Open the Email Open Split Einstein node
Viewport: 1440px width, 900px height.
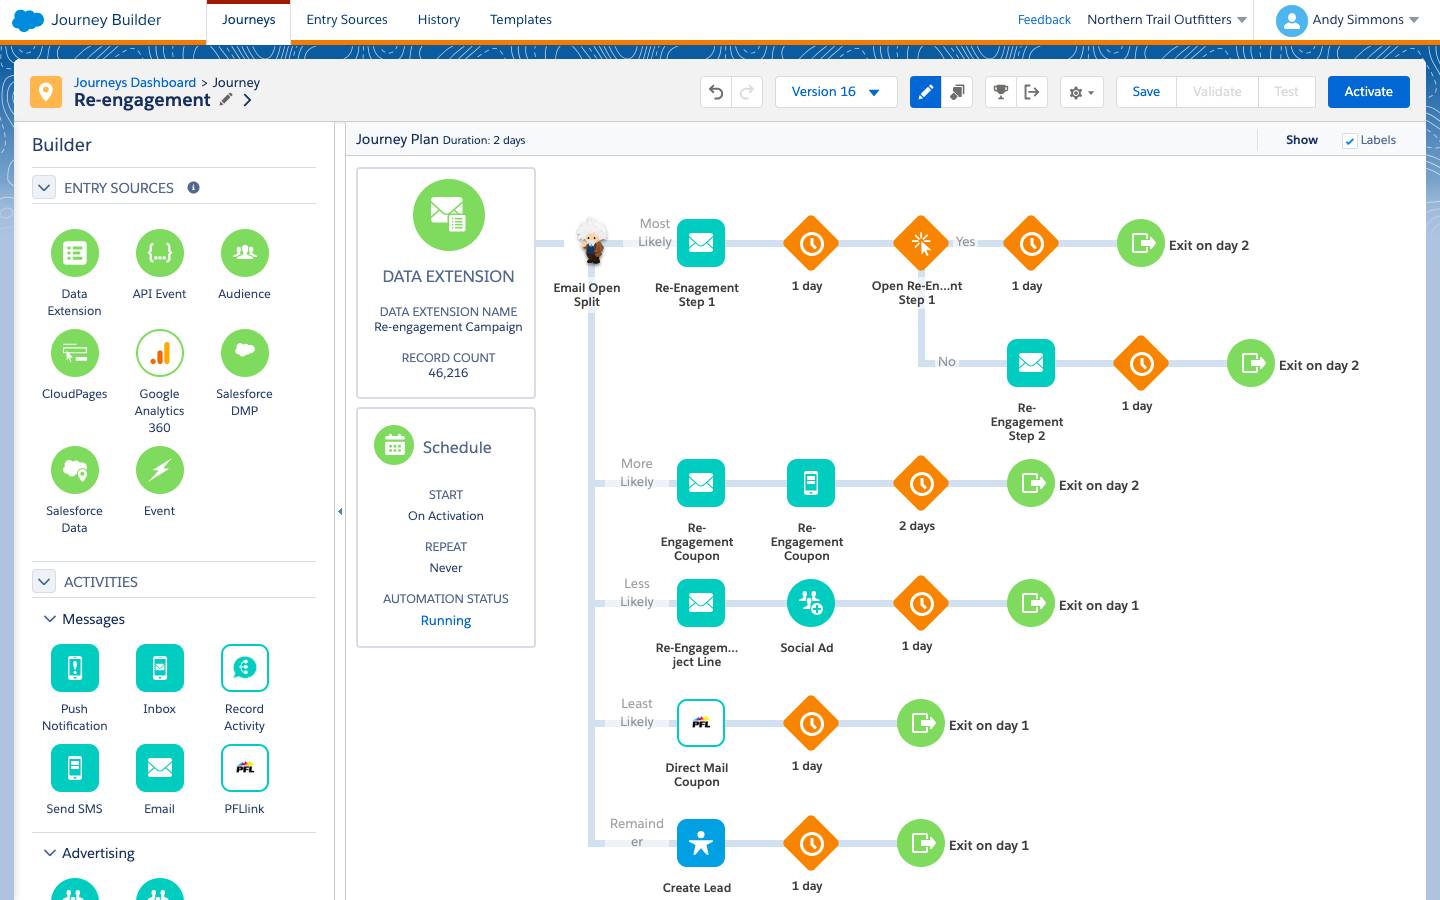[592, 242]
